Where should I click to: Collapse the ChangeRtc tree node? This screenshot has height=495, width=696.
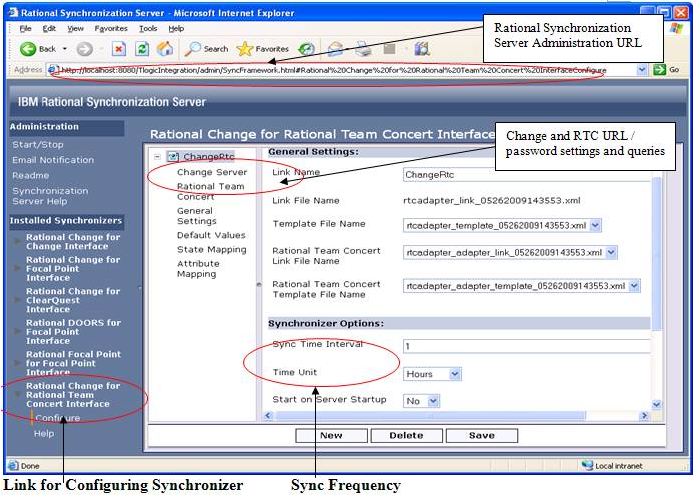(x=158, y=157)
